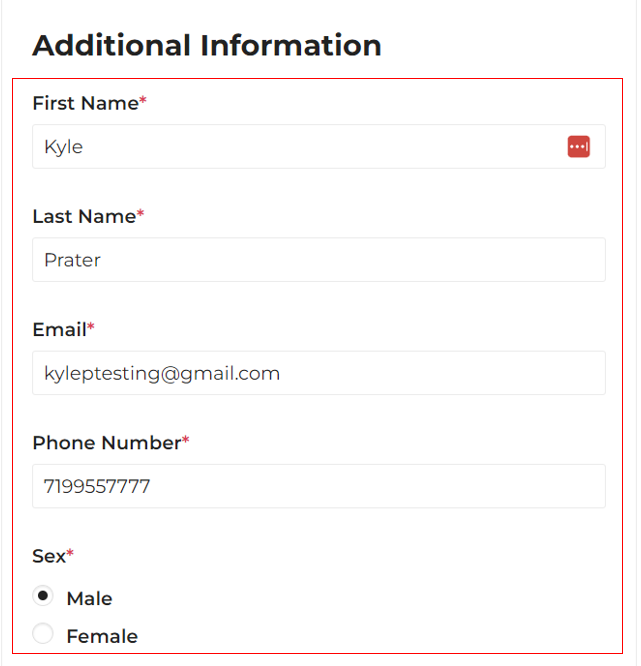The image size is (641, 666).
Task: Click the required asterisk next to Last Name
Action: coord(141,214)
